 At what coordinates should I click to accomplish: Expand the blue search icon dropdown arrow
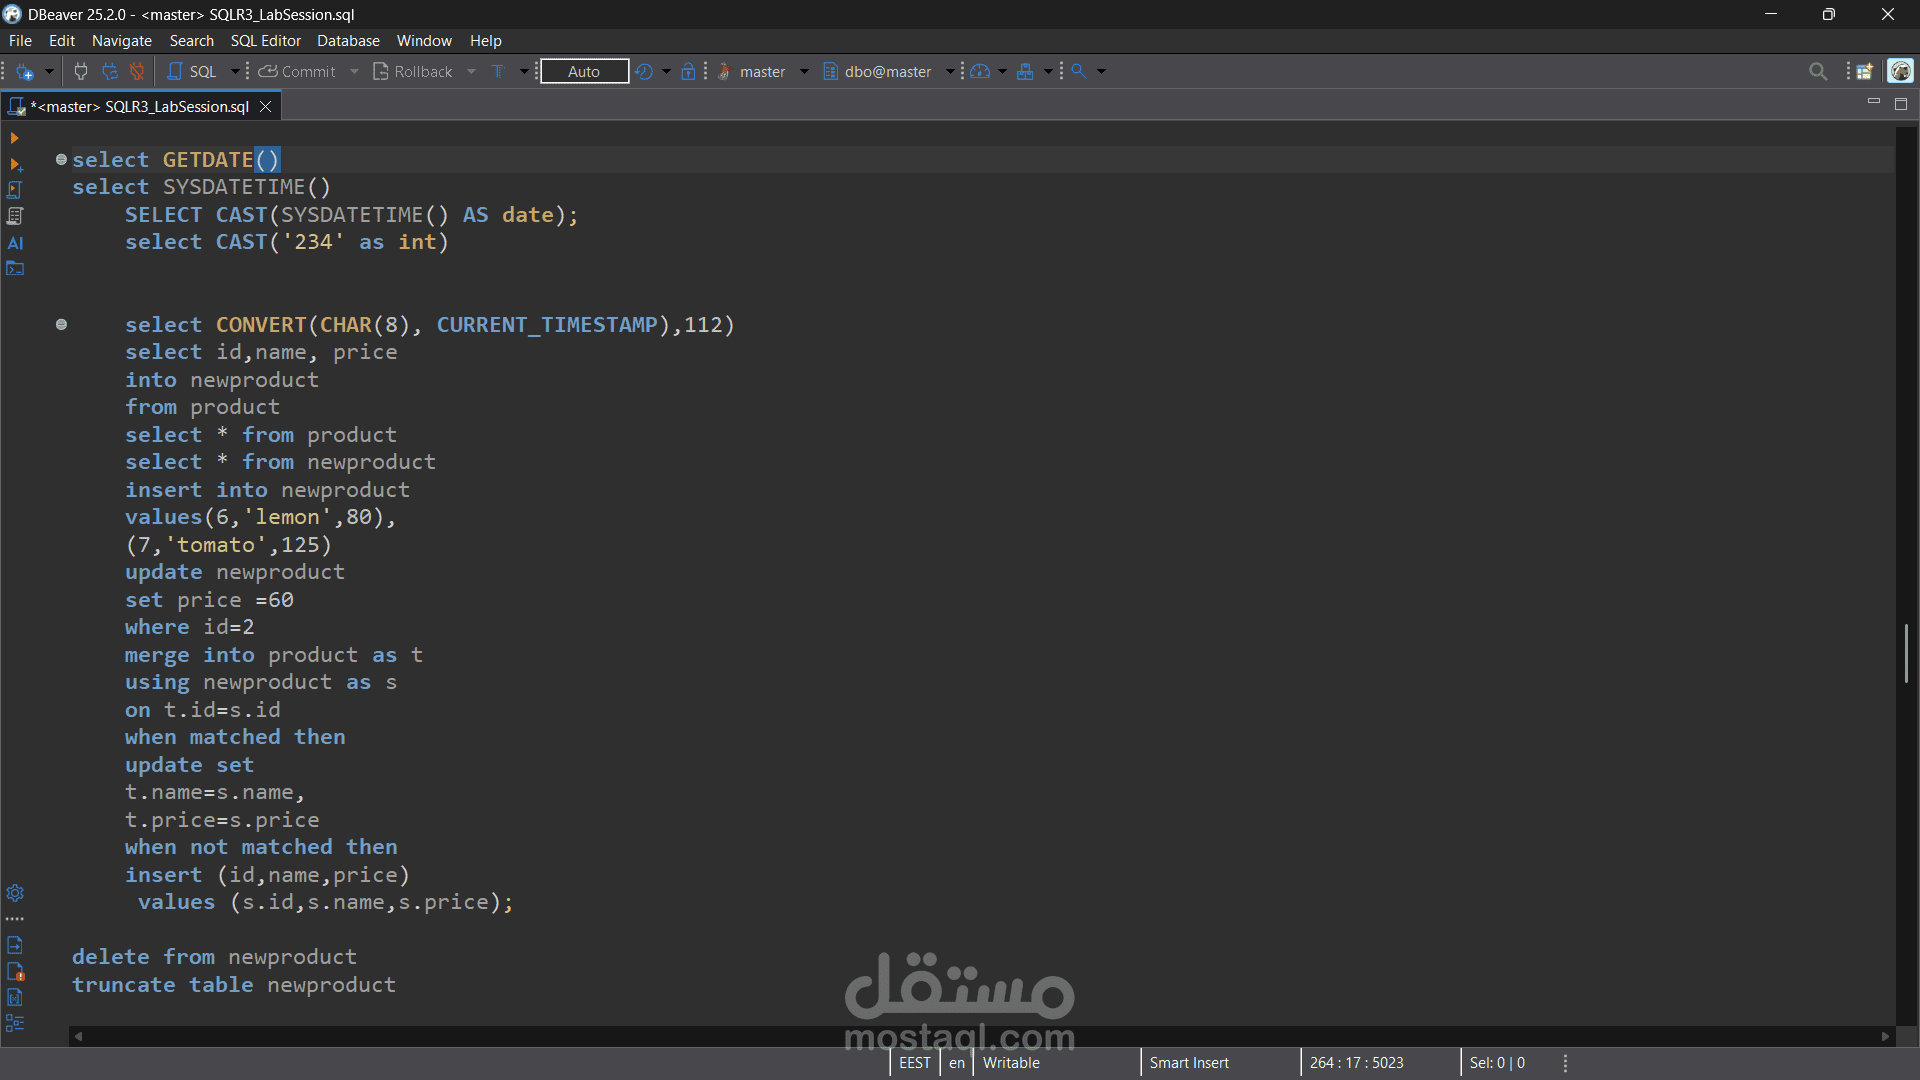(1102, 71)
